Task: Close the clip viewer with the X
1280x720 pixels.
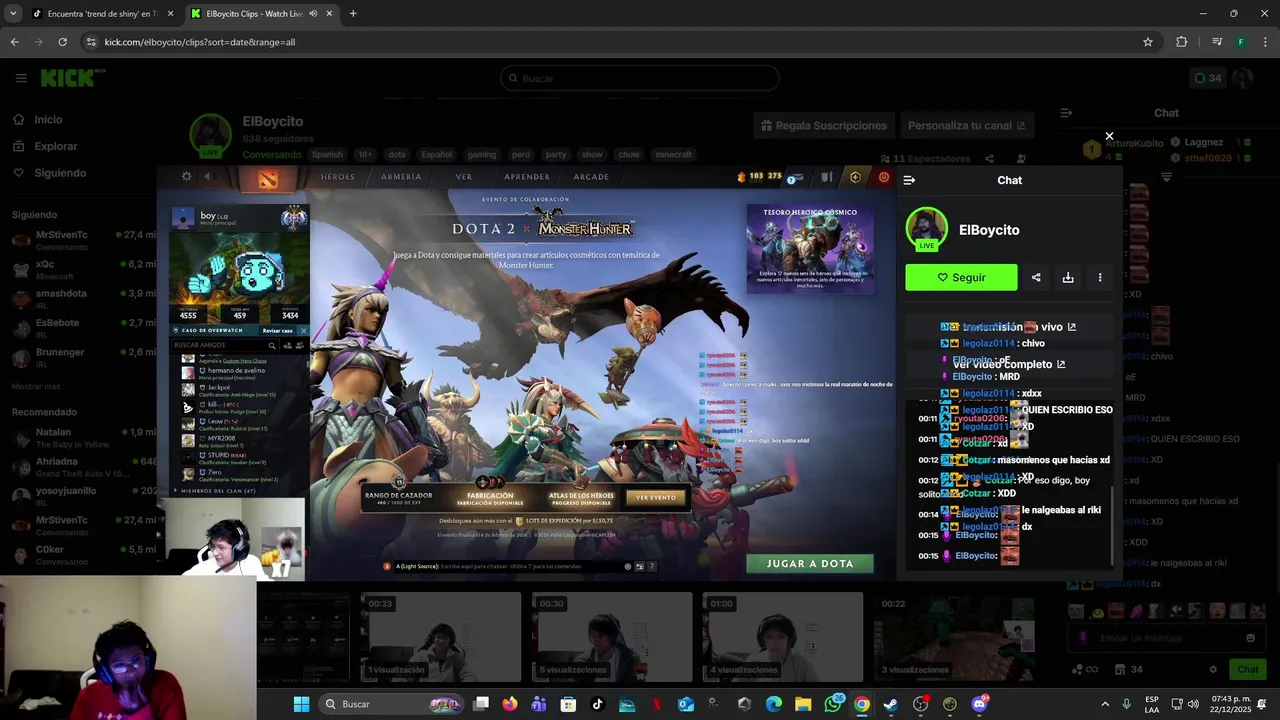Action: click(x=1109, y=136)
